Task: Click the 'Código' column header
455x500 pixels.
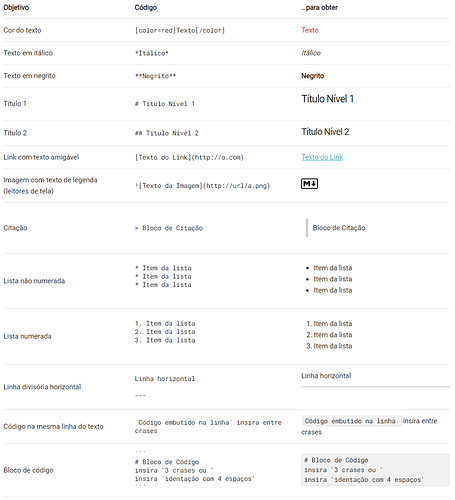Action: (x=146, y=7)
